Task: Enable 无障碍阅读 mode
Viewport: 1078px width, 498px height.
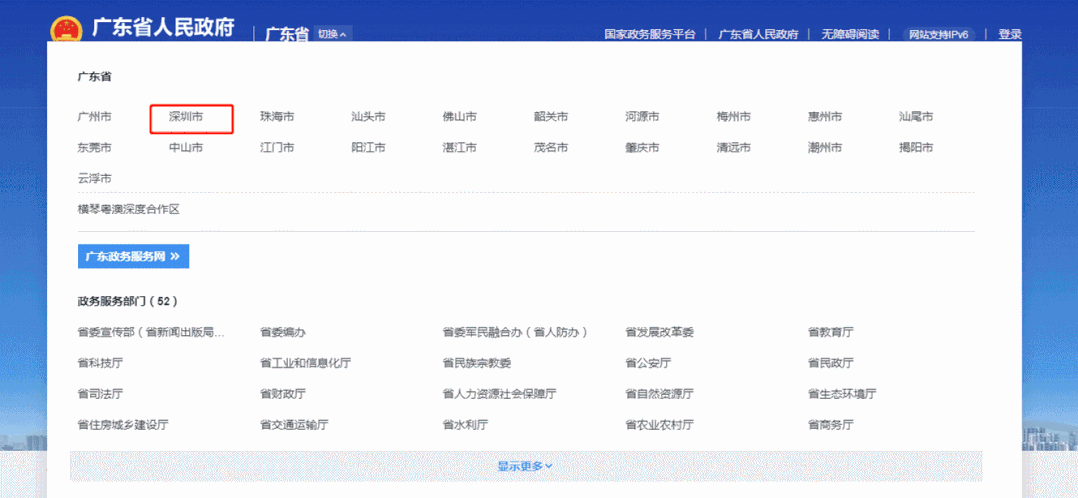Action: click(850, 34)
